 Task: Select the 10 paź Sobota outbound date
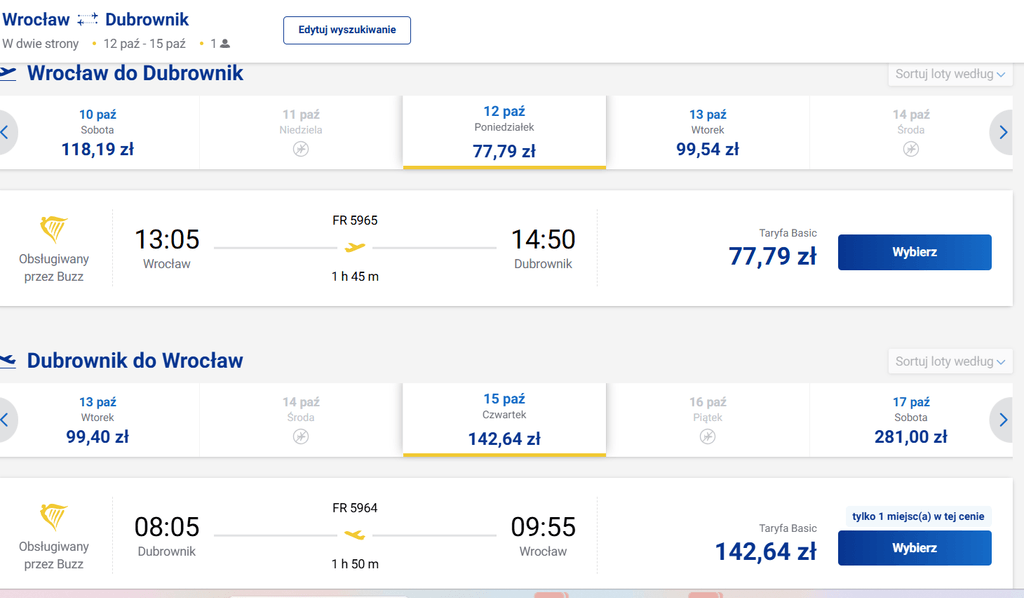pyautogui.click(x=98, y=133)
